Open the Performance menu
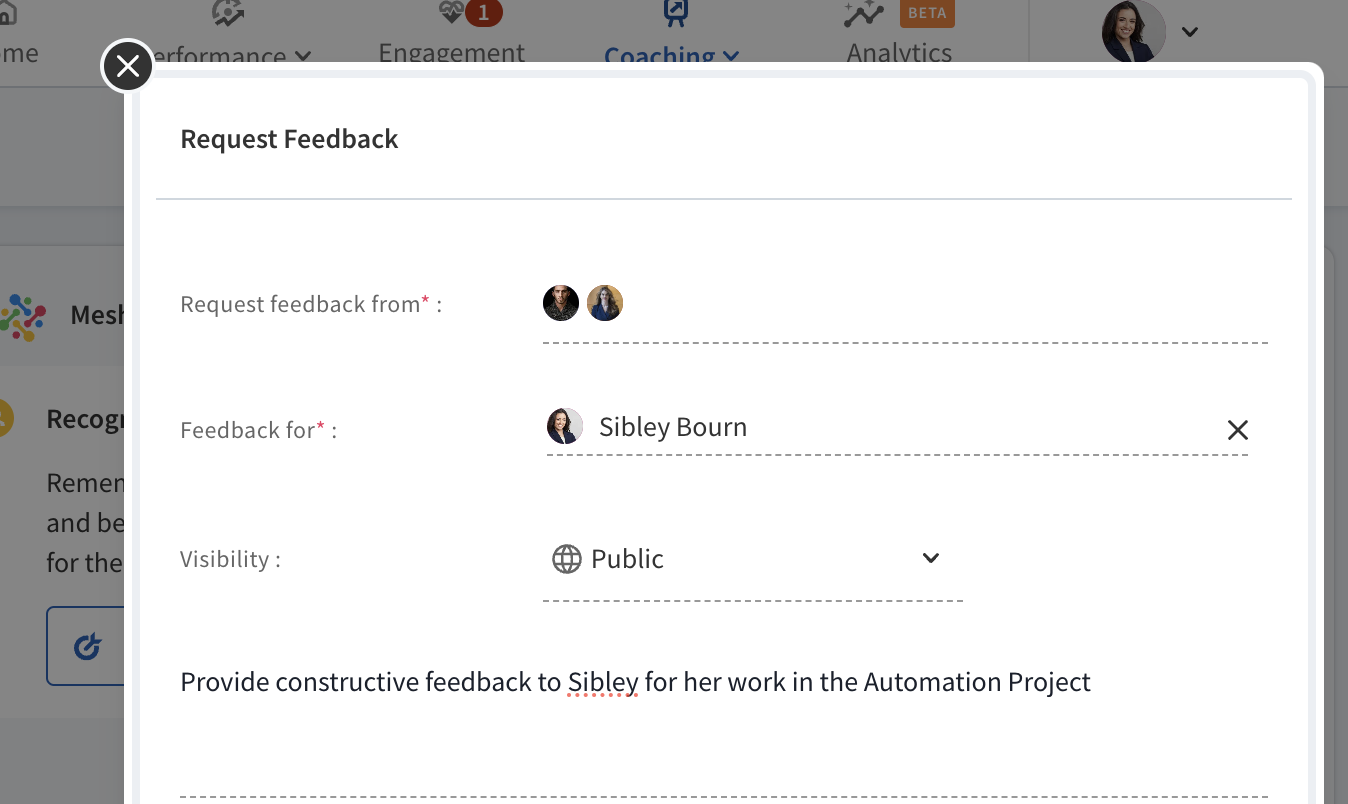Image resolution: width=1348 pixels, height=804 pixels. 231,56
